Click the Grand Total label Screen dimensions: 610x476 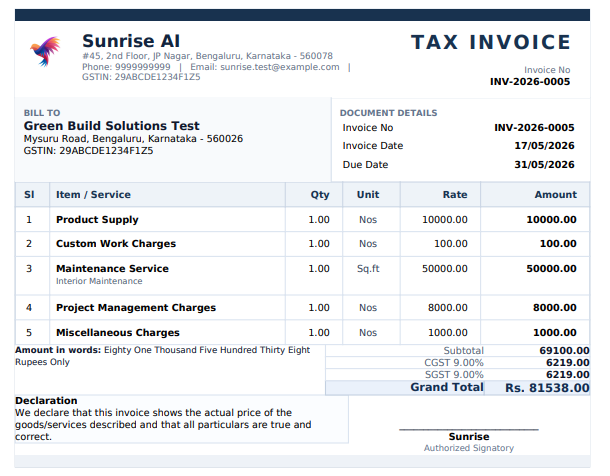[x=447, y=387]
